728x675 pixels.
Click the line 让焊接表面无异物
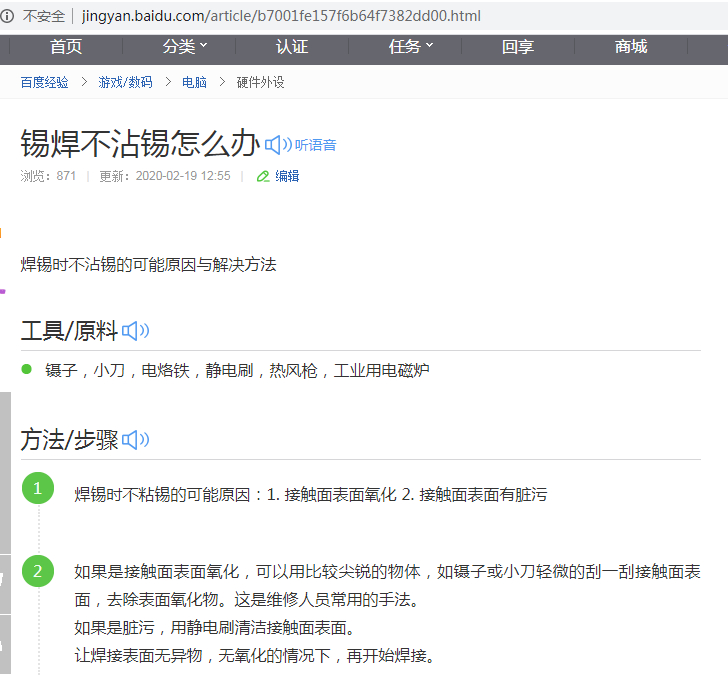[x=255, y=656]
